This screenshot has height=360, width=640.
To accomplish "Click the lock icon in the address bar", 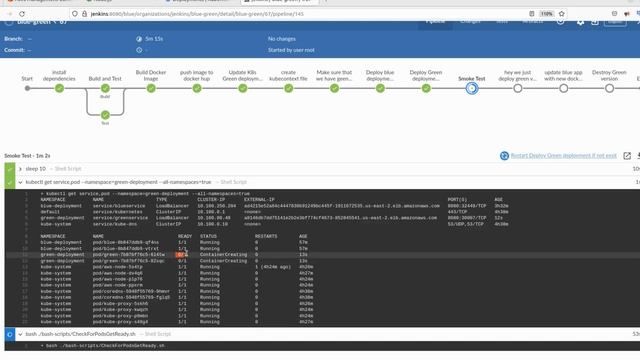I will pos(84,14).
